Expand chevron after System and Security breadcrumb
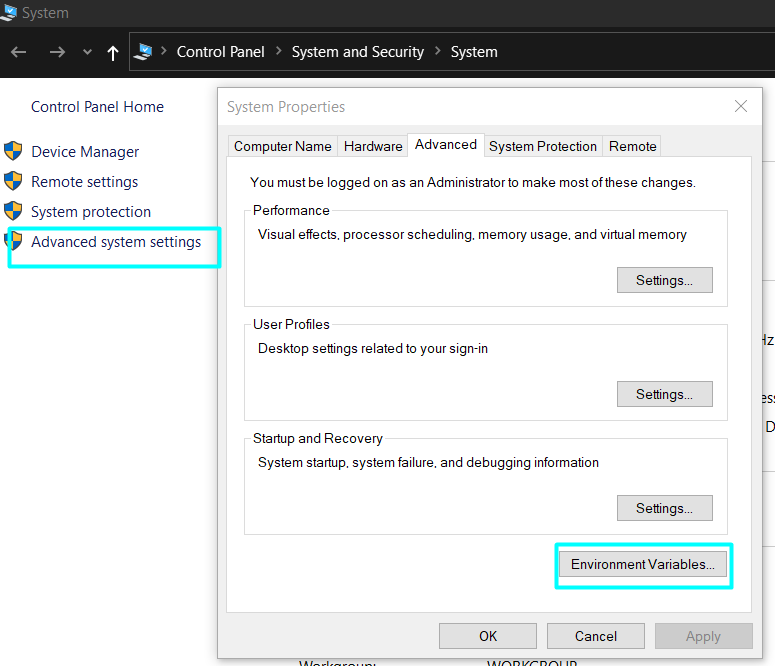This screenshot has height=666, width=775. [x=437, y=52]
